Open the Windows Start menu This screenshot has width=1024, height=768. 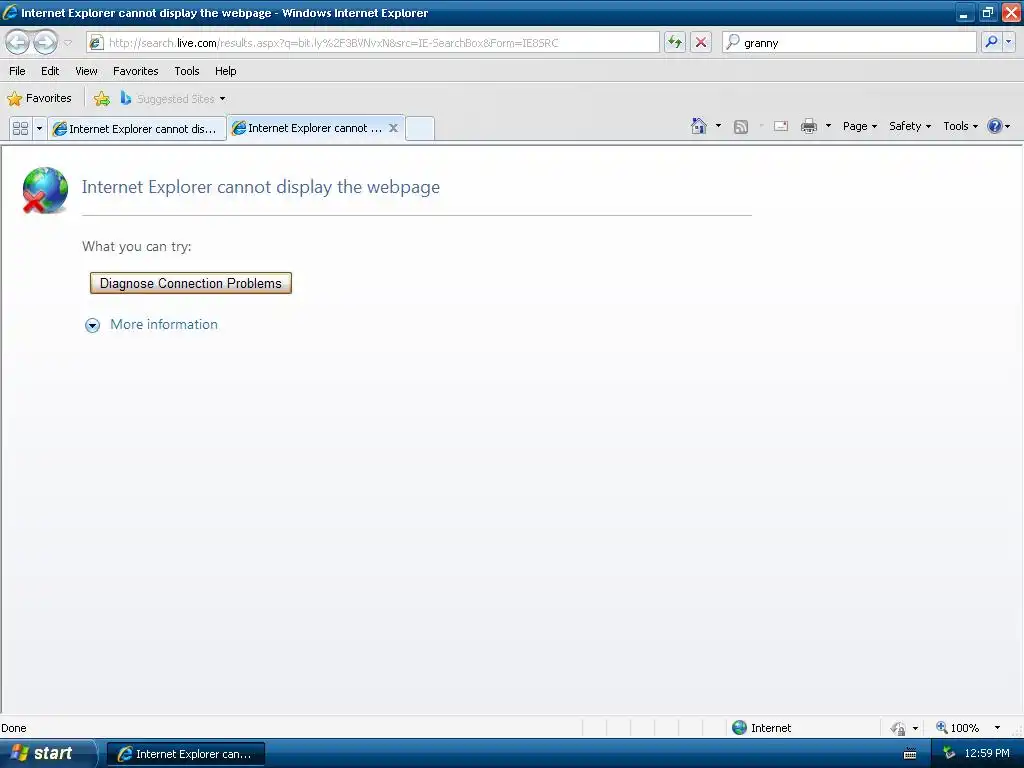48,753
